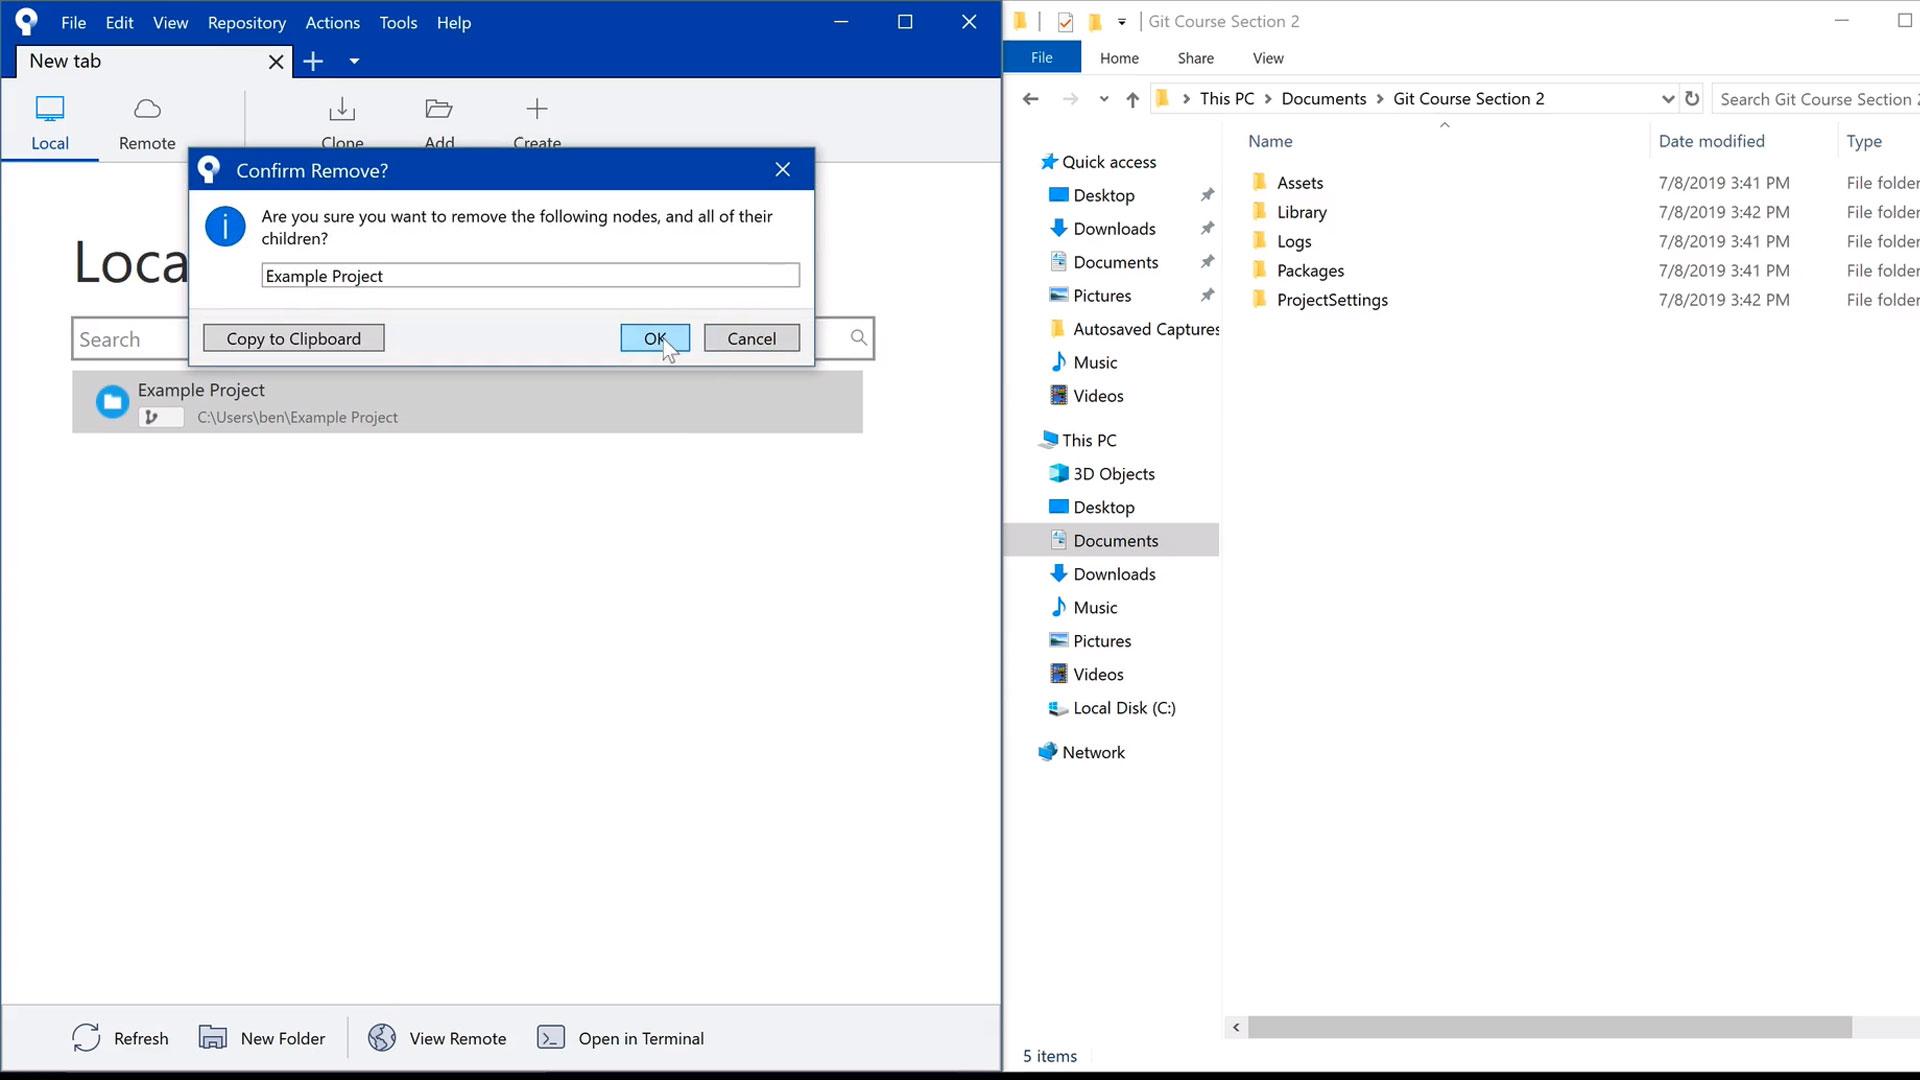Open the SourceTree Edit menu
The image size is (1920, 1080).
coord(119,22)
